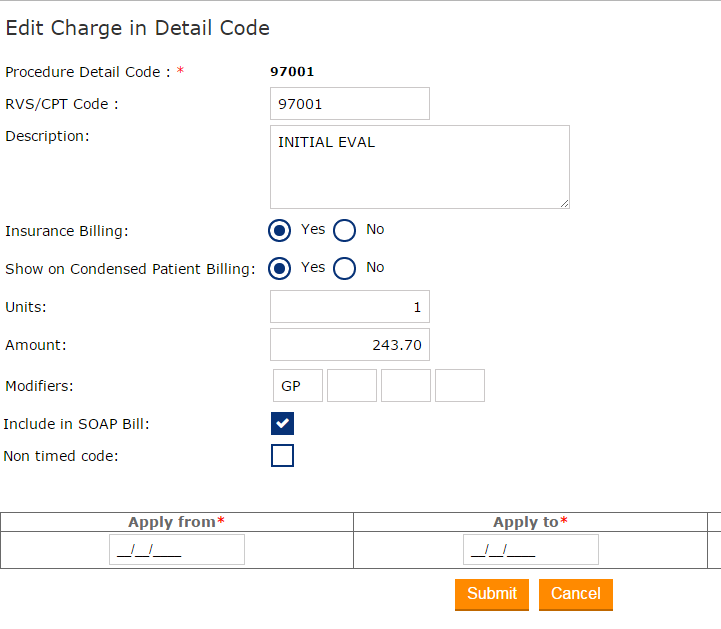Click the Apply to date field
721x629 pixels.
click(x=530, y=550)
